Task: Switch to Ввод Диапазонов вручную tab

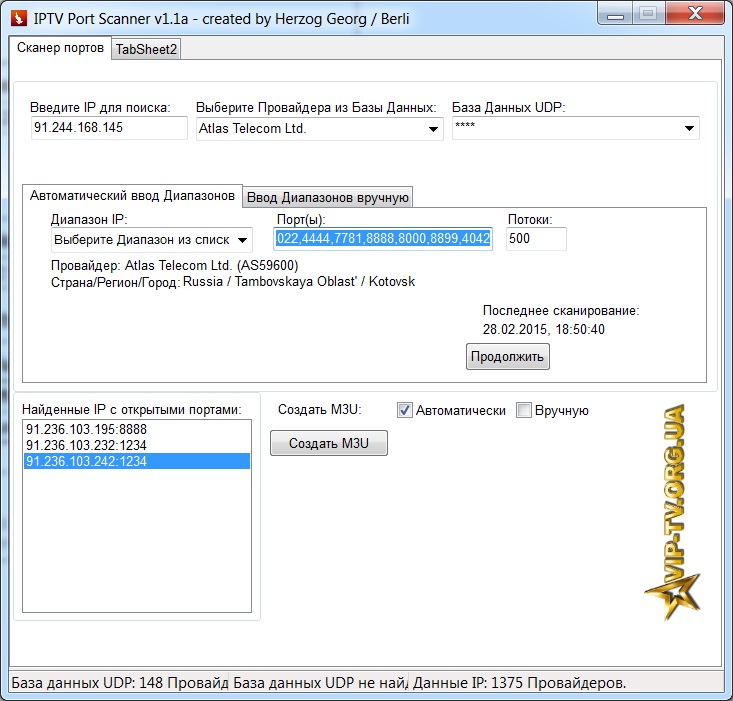Action: coord(328,197)
